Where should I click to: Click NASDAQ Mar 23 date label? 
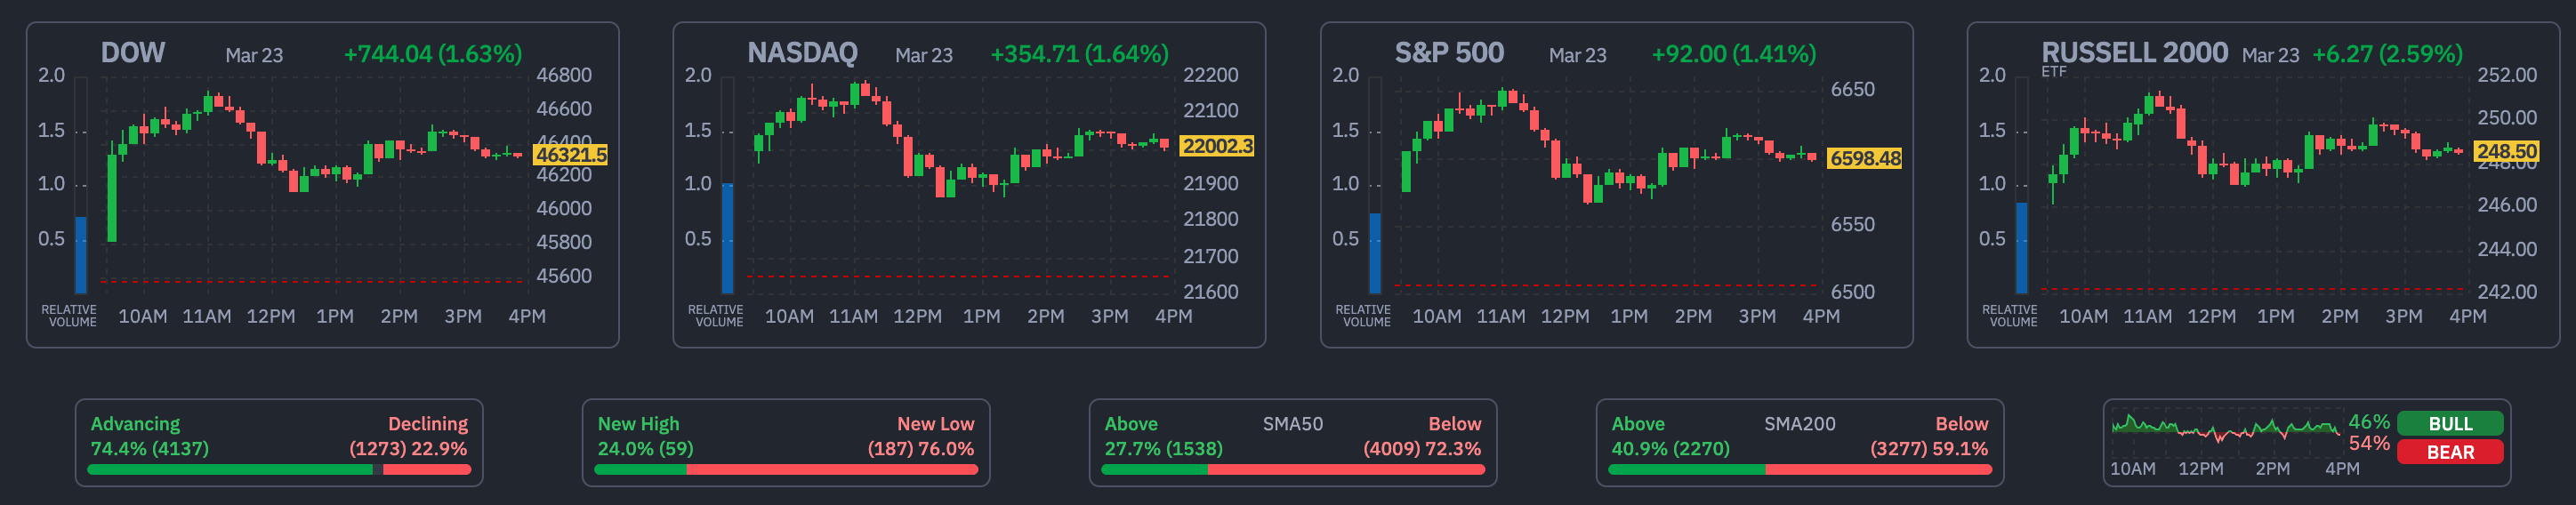923,56
